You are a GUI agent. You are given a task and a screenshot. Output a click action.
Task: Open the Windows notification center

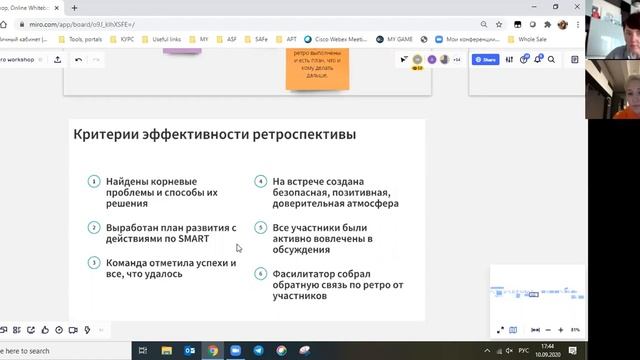coord(573,351)
